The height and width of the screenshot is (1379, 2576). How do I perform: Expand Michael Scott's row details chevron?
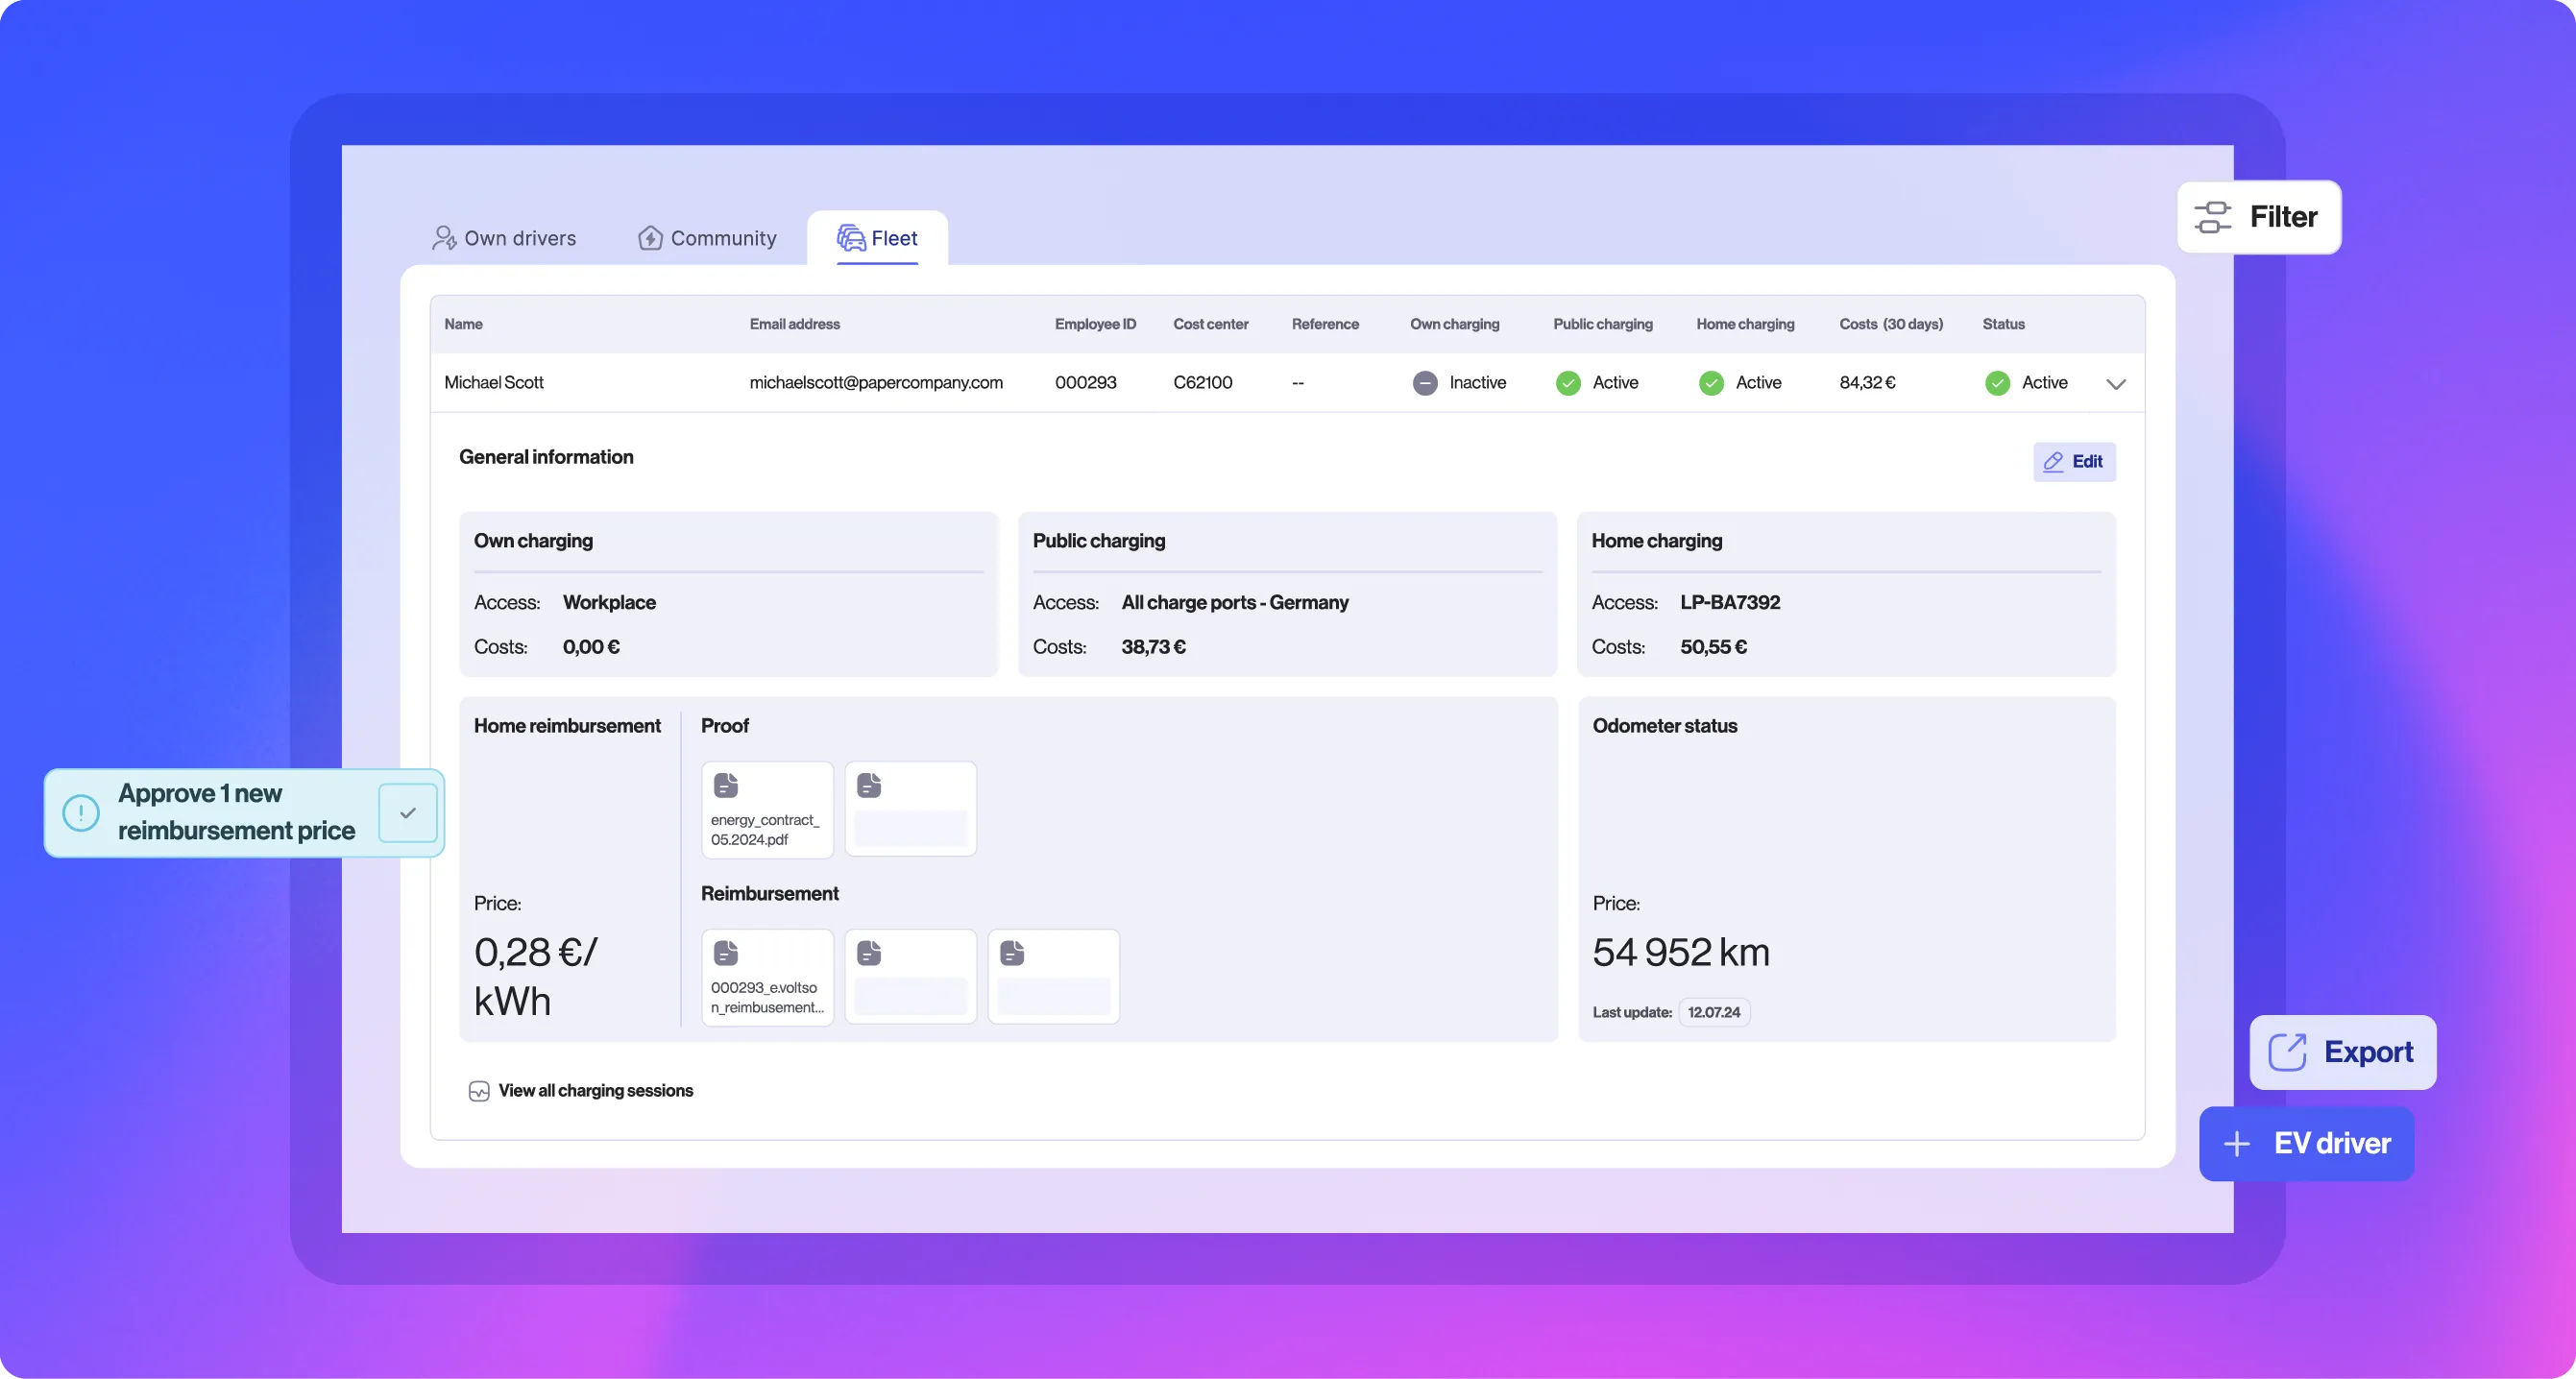[2116, 383]
